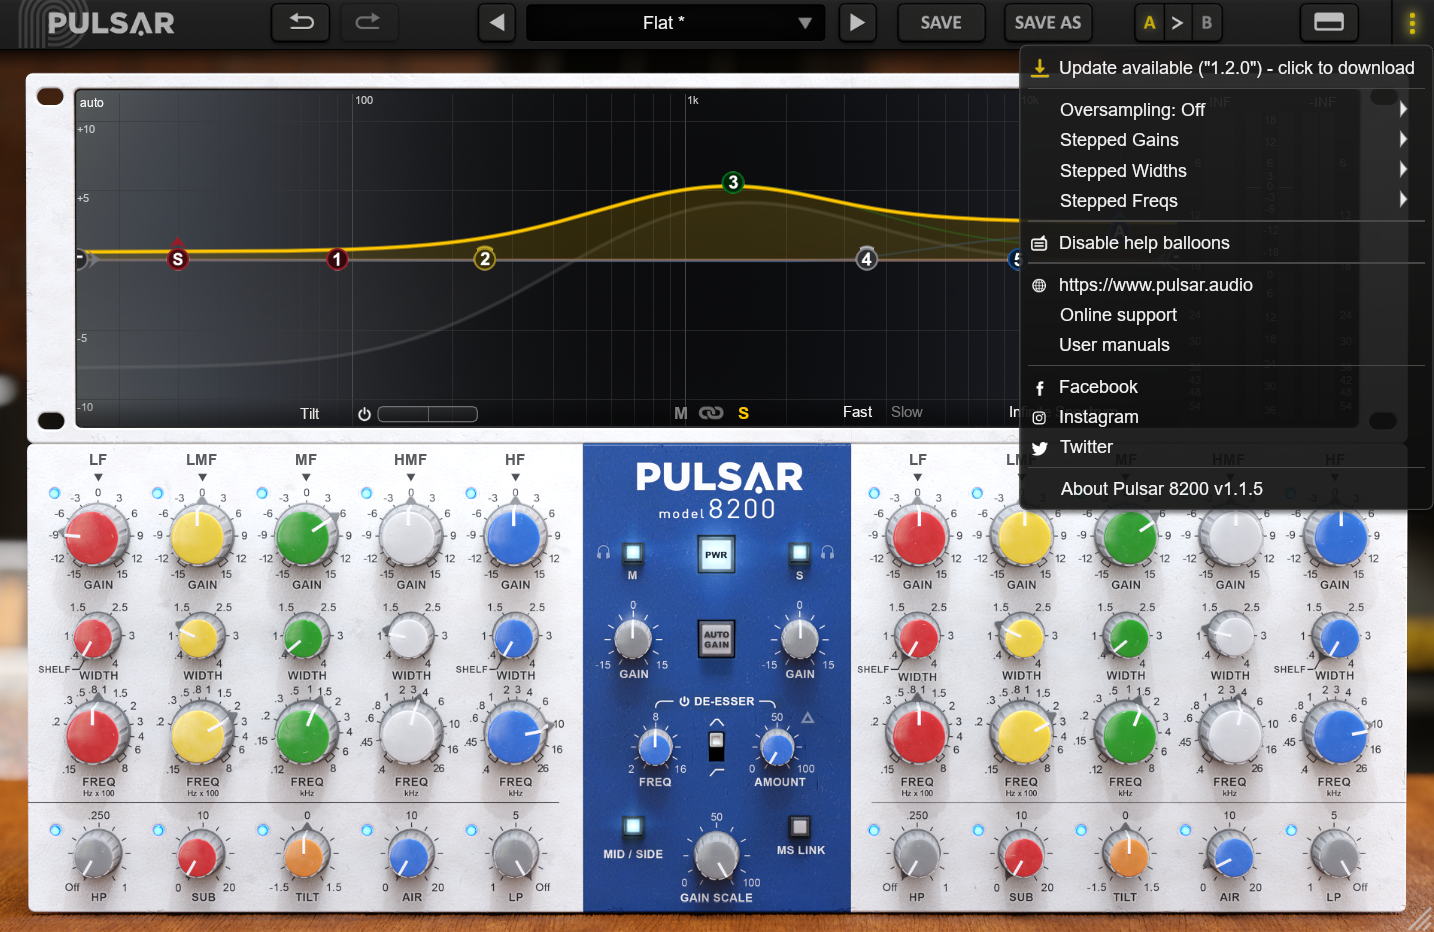Toggle the MID / SIDE button
1434x932 pixels.
click(x=632, y=827)
